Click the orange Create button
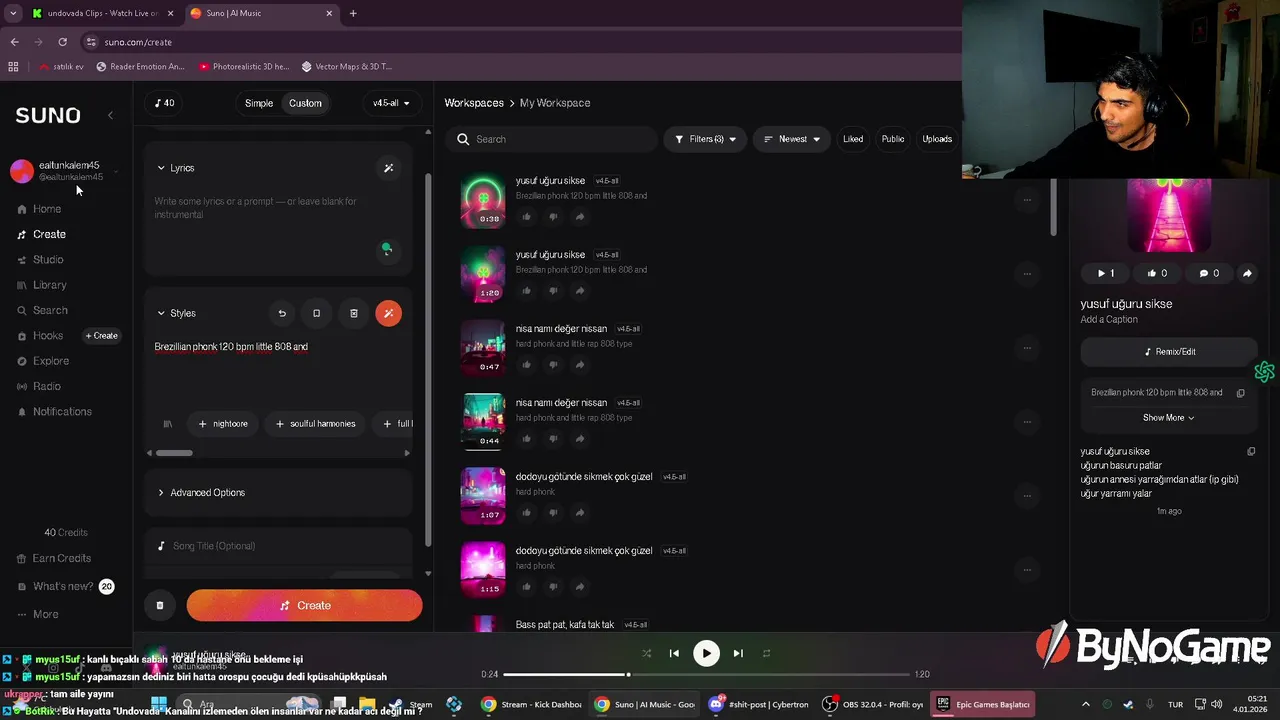Image resolution: width=1280 pixels, height=720 pixels. [304, 605]
